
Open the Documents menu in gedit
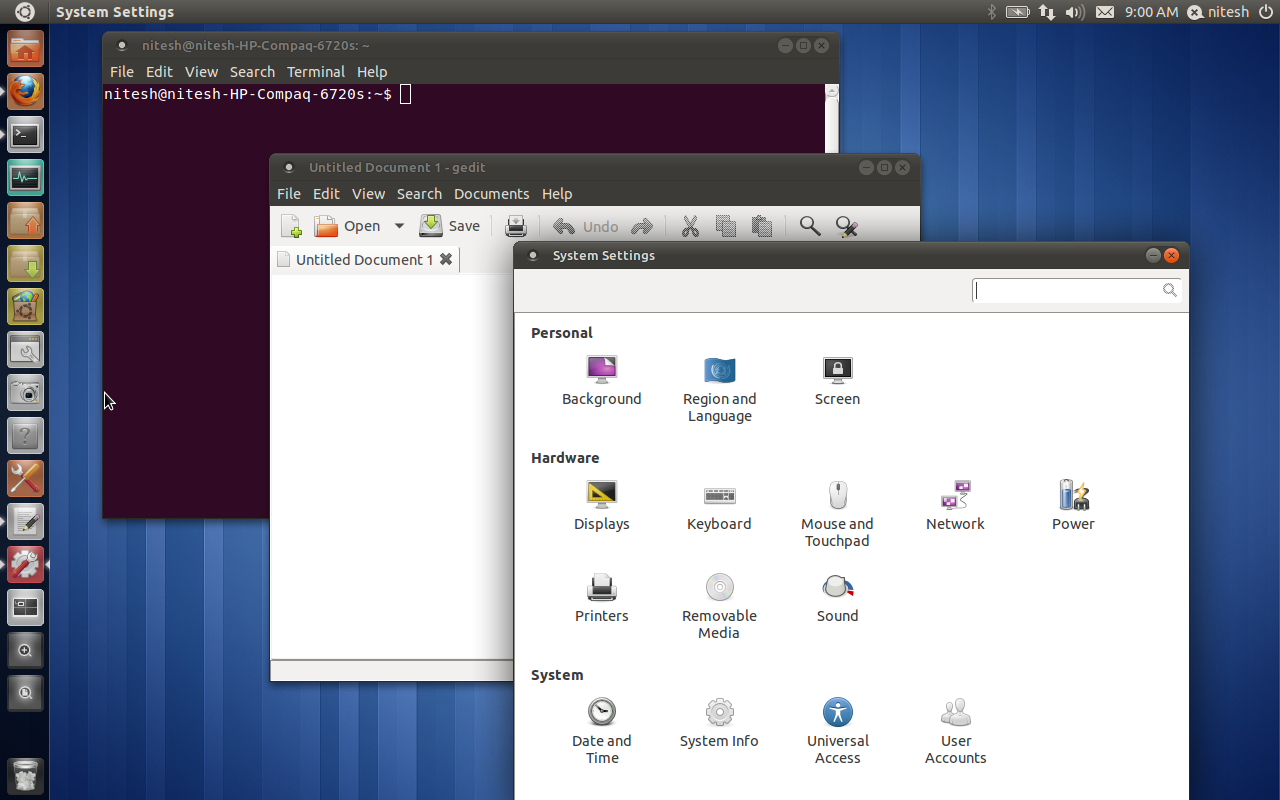[x=491, y=194]
